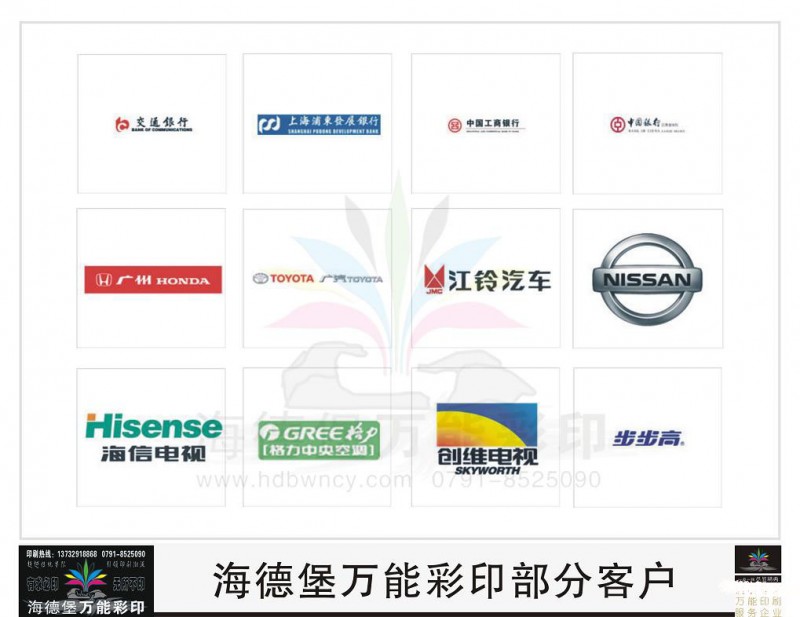The width and height of the screenshot is (800, 617).
Task: Click the title 海德堡万能彩印部分客户
Action: click(443, 580)
